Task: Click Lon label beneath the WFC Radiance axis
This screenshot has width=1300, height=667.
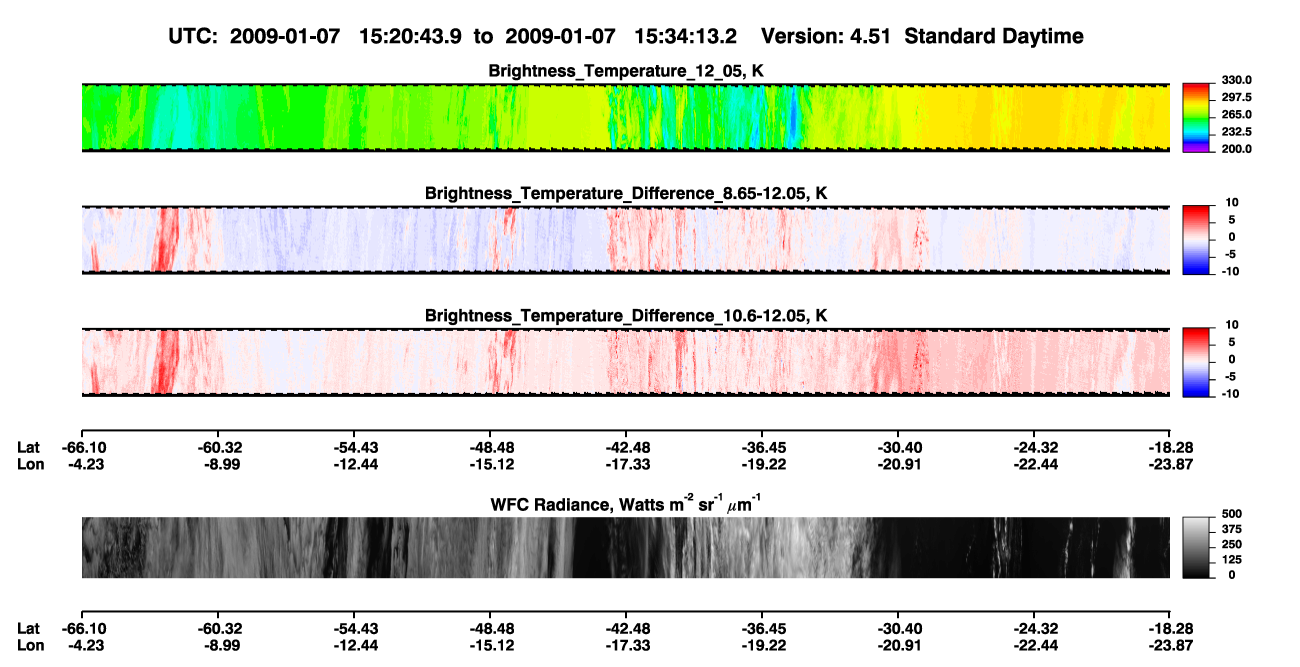Action: 29,644
